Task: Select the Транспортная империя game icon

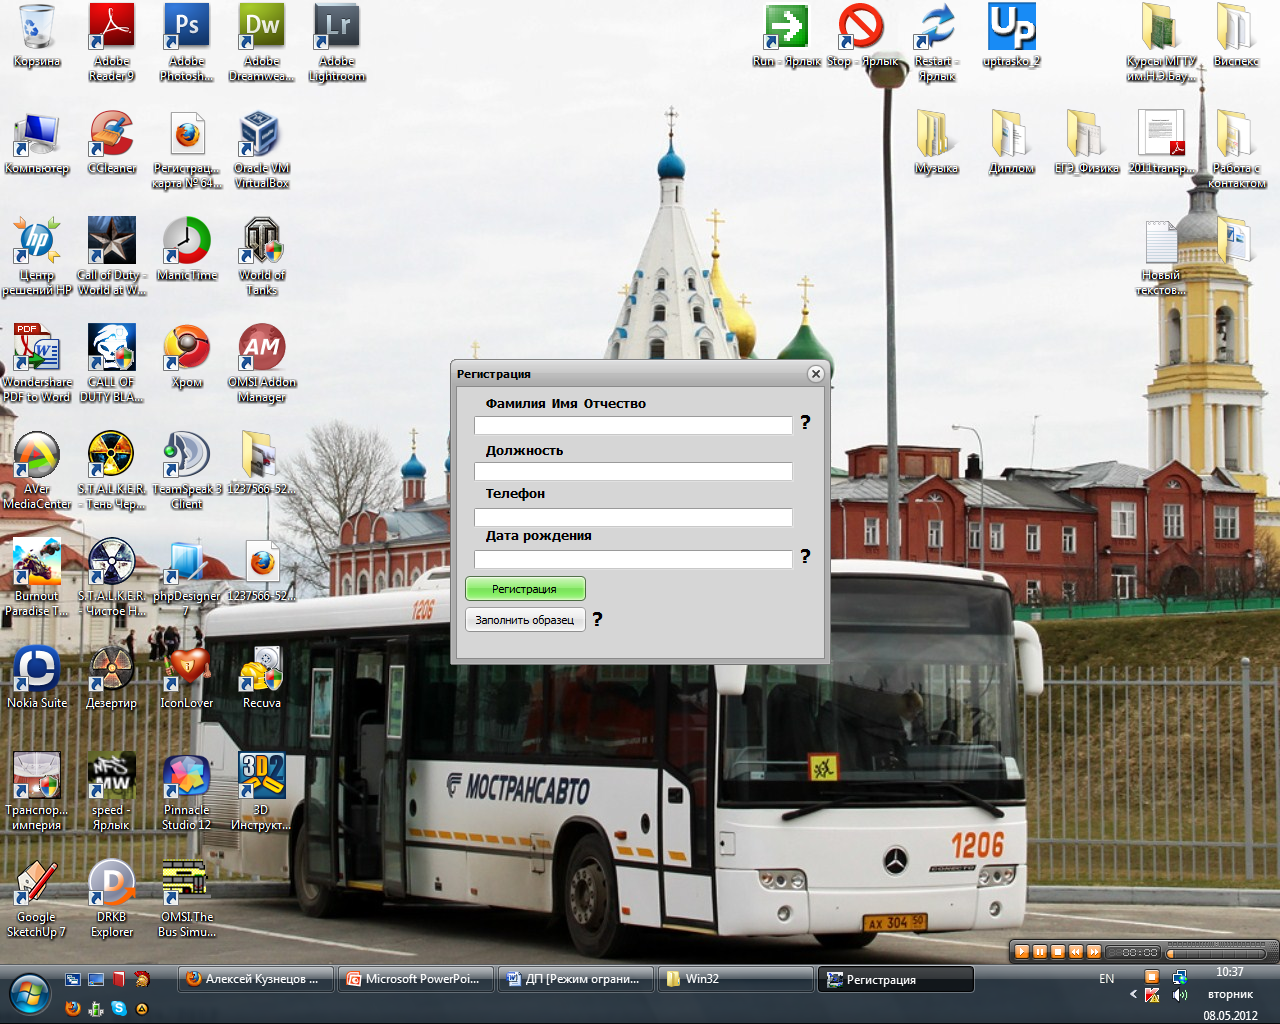Action: click(x=37, y=791)
